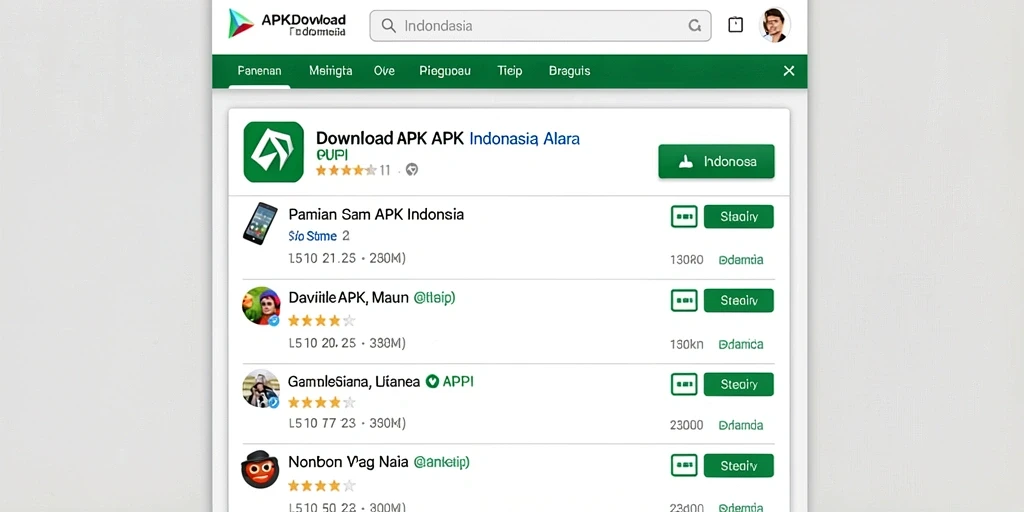Click the magnifier icon in search box
This screenshot has width=1024, height=512.
pyautogui.click(x=389, y=26)
